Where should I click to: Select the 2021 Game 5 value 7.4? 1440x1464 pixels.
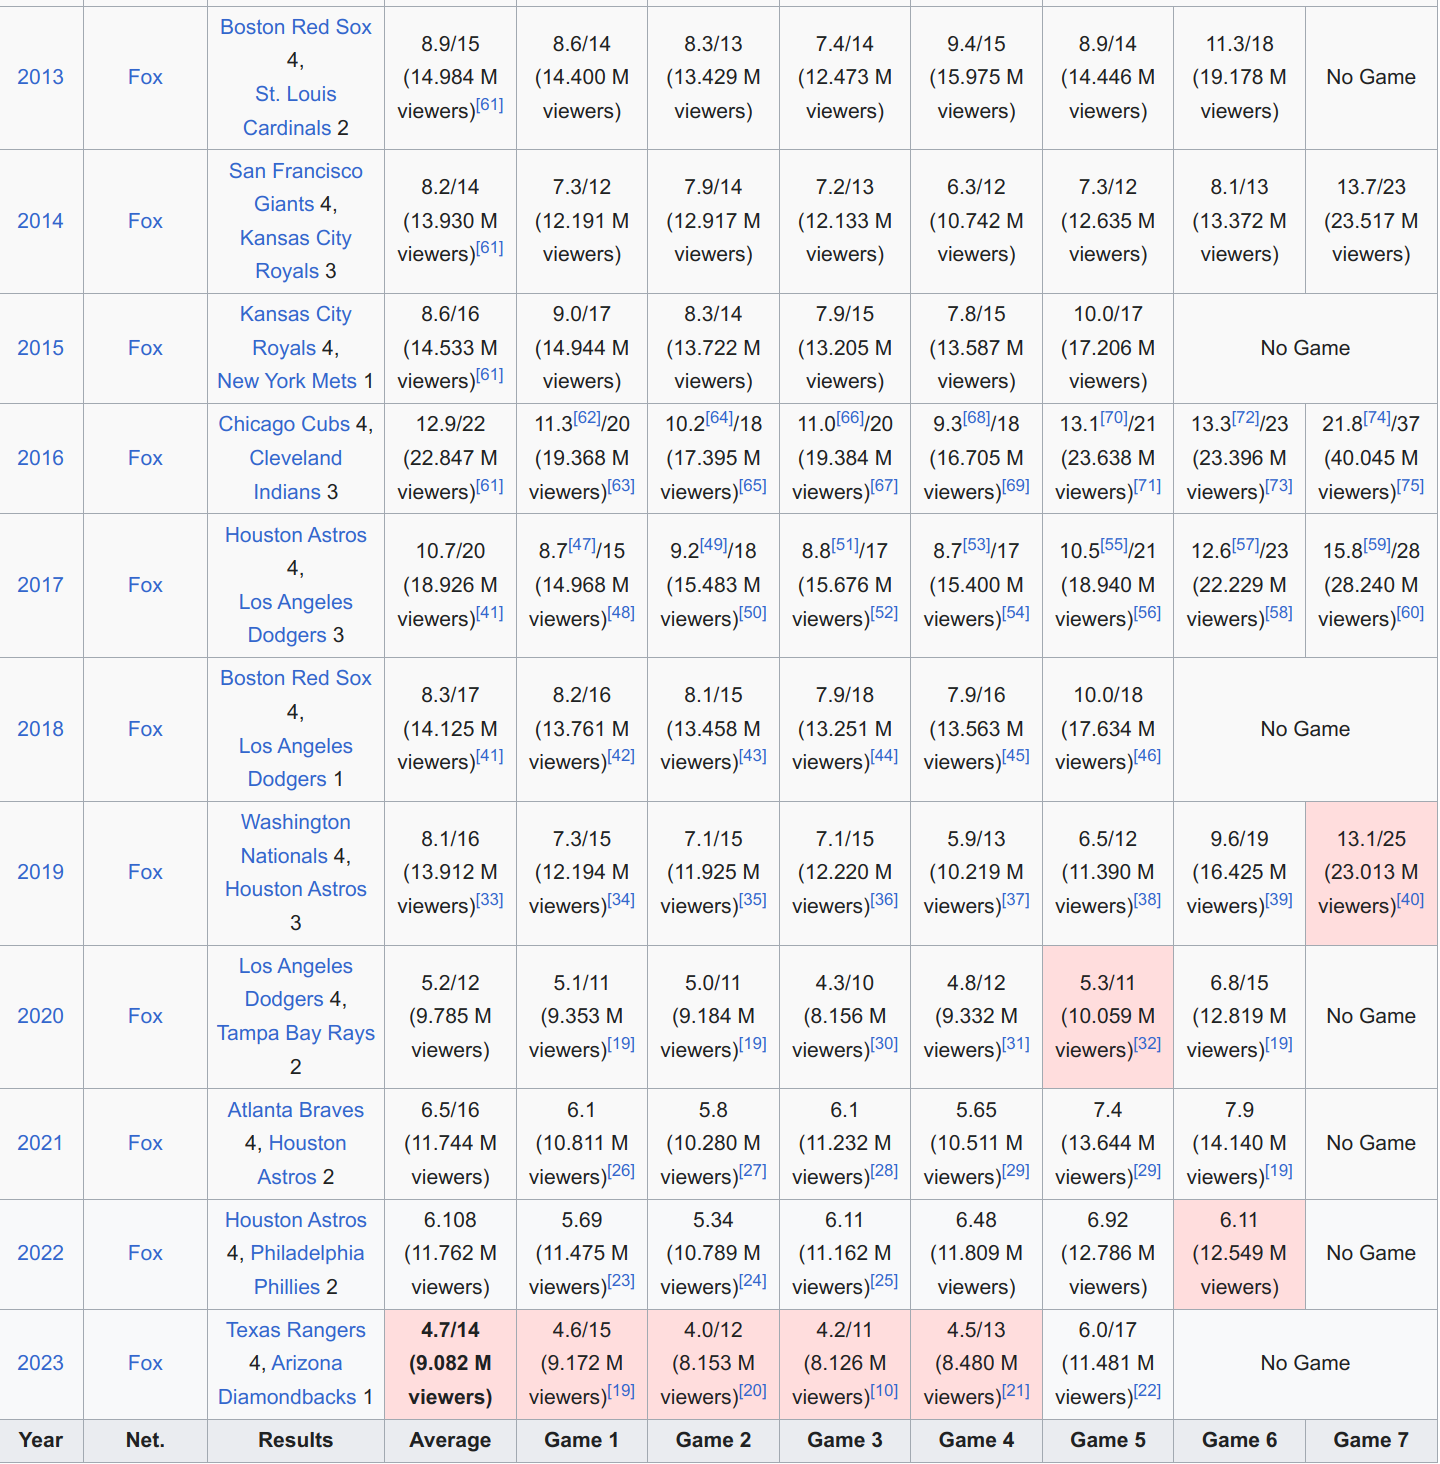click(1108, 1110)
